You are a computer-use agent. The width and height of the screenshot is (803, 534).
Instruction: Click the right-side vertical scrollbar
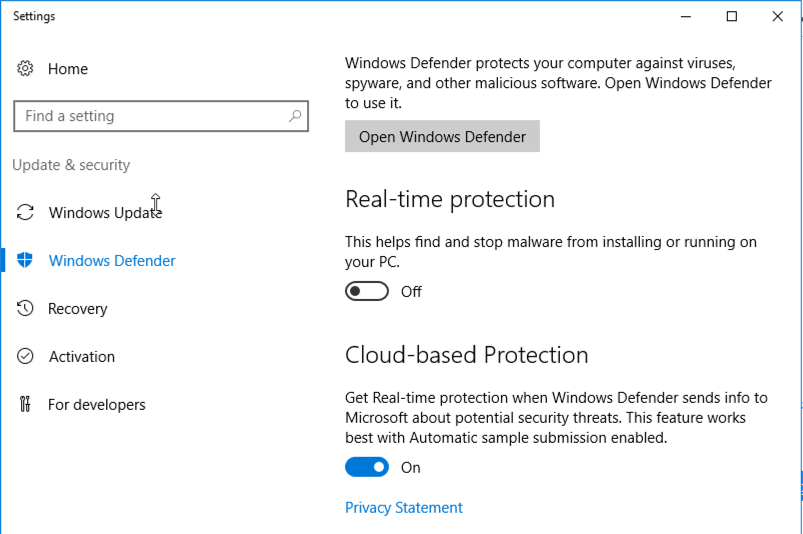click(x=799, y=300)
